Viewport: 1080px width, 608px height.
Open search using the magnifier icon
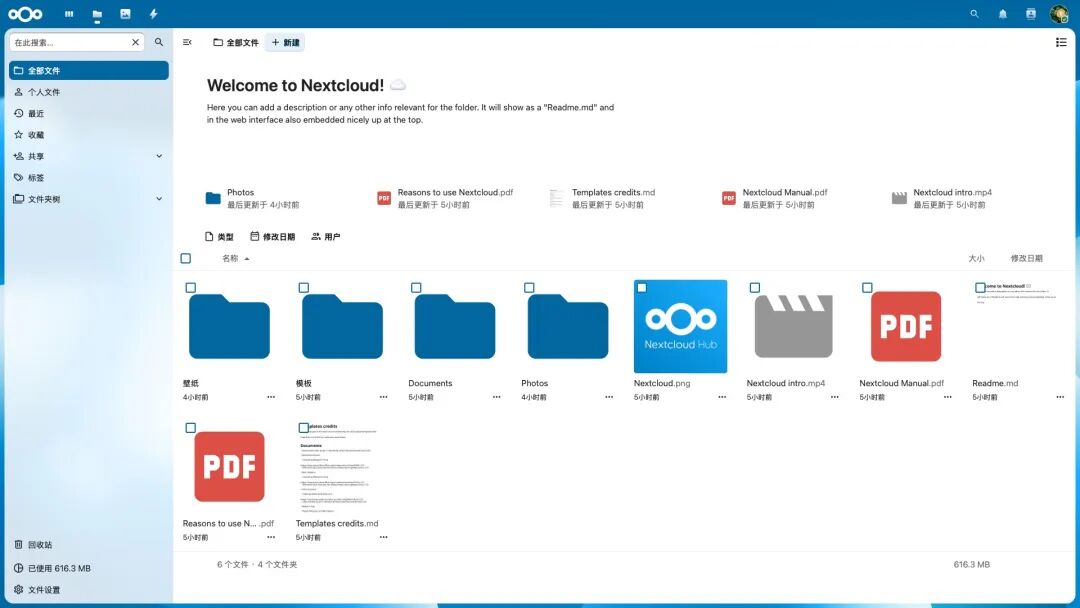click(x=974, y=14)
